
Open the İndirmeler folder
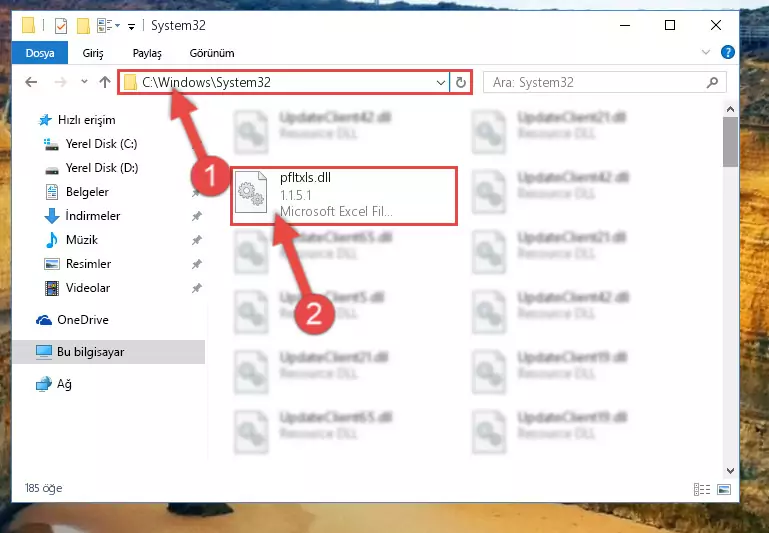[93, 216]
